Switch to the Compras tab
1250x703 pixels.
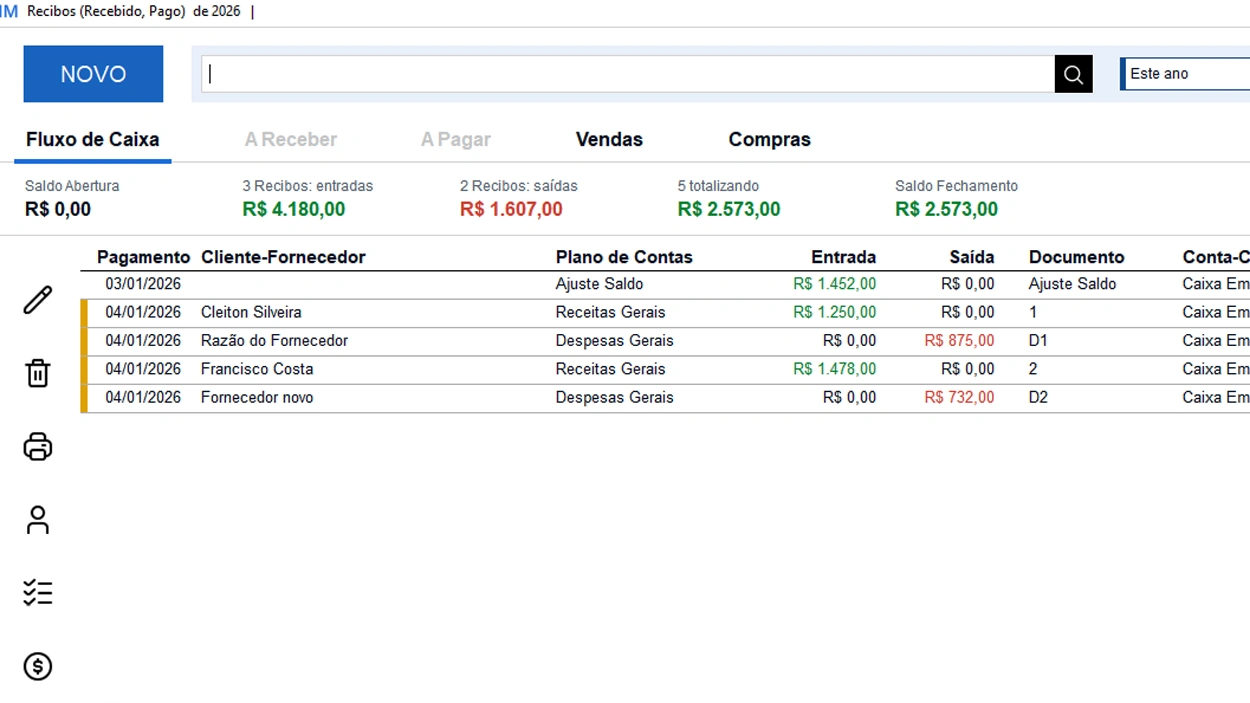click(769, 140)
